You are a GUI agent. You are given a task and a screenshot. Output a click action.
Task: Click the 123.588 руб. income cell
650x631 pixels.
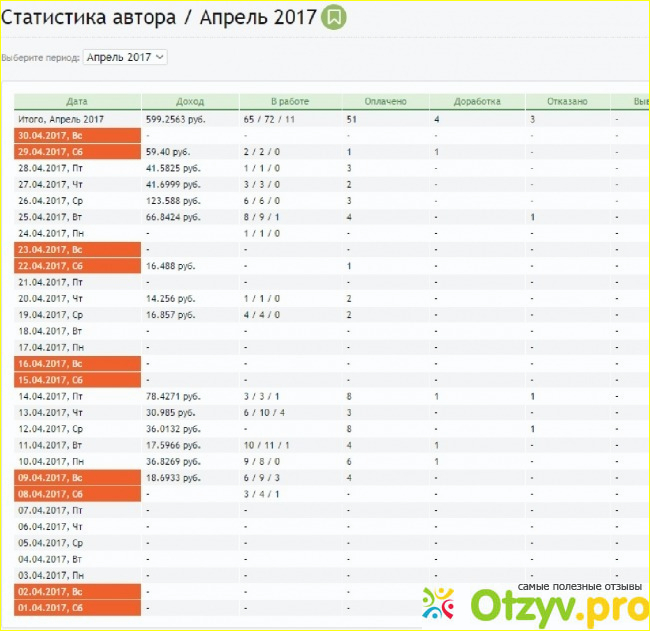point(172,200)
